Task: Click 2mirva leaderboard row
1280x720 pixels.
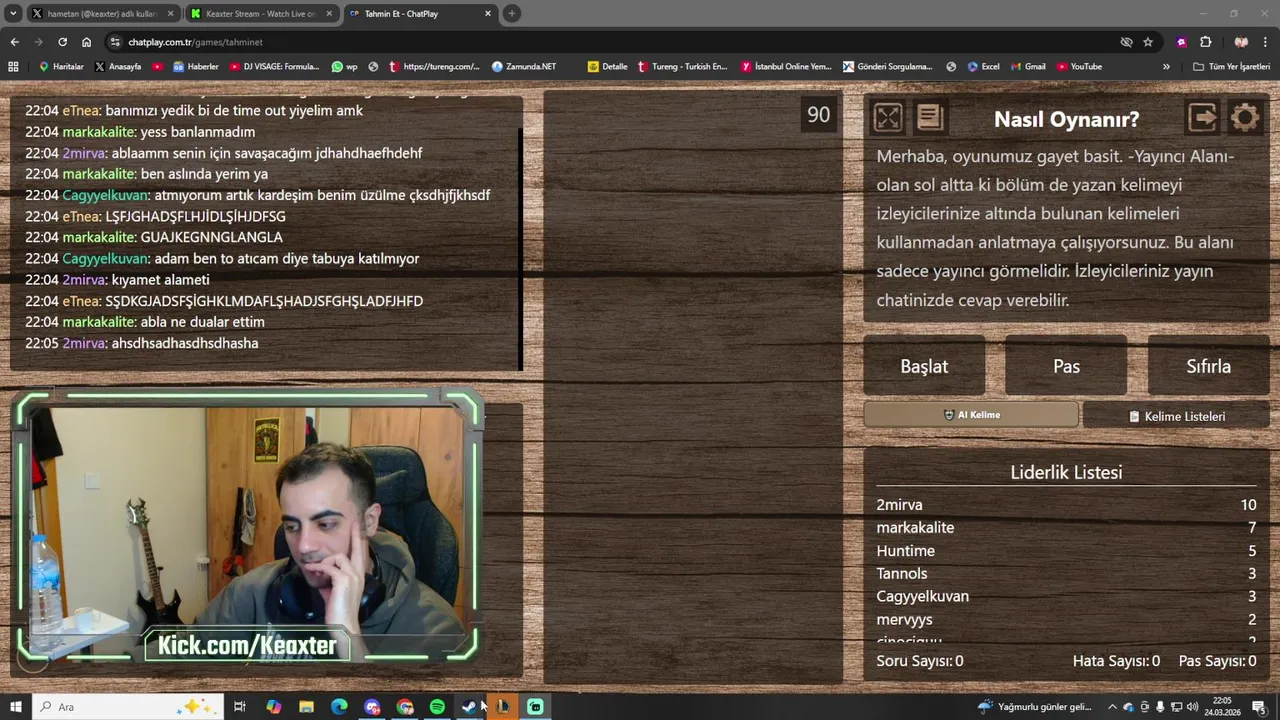Action: tap(1066, 505)
